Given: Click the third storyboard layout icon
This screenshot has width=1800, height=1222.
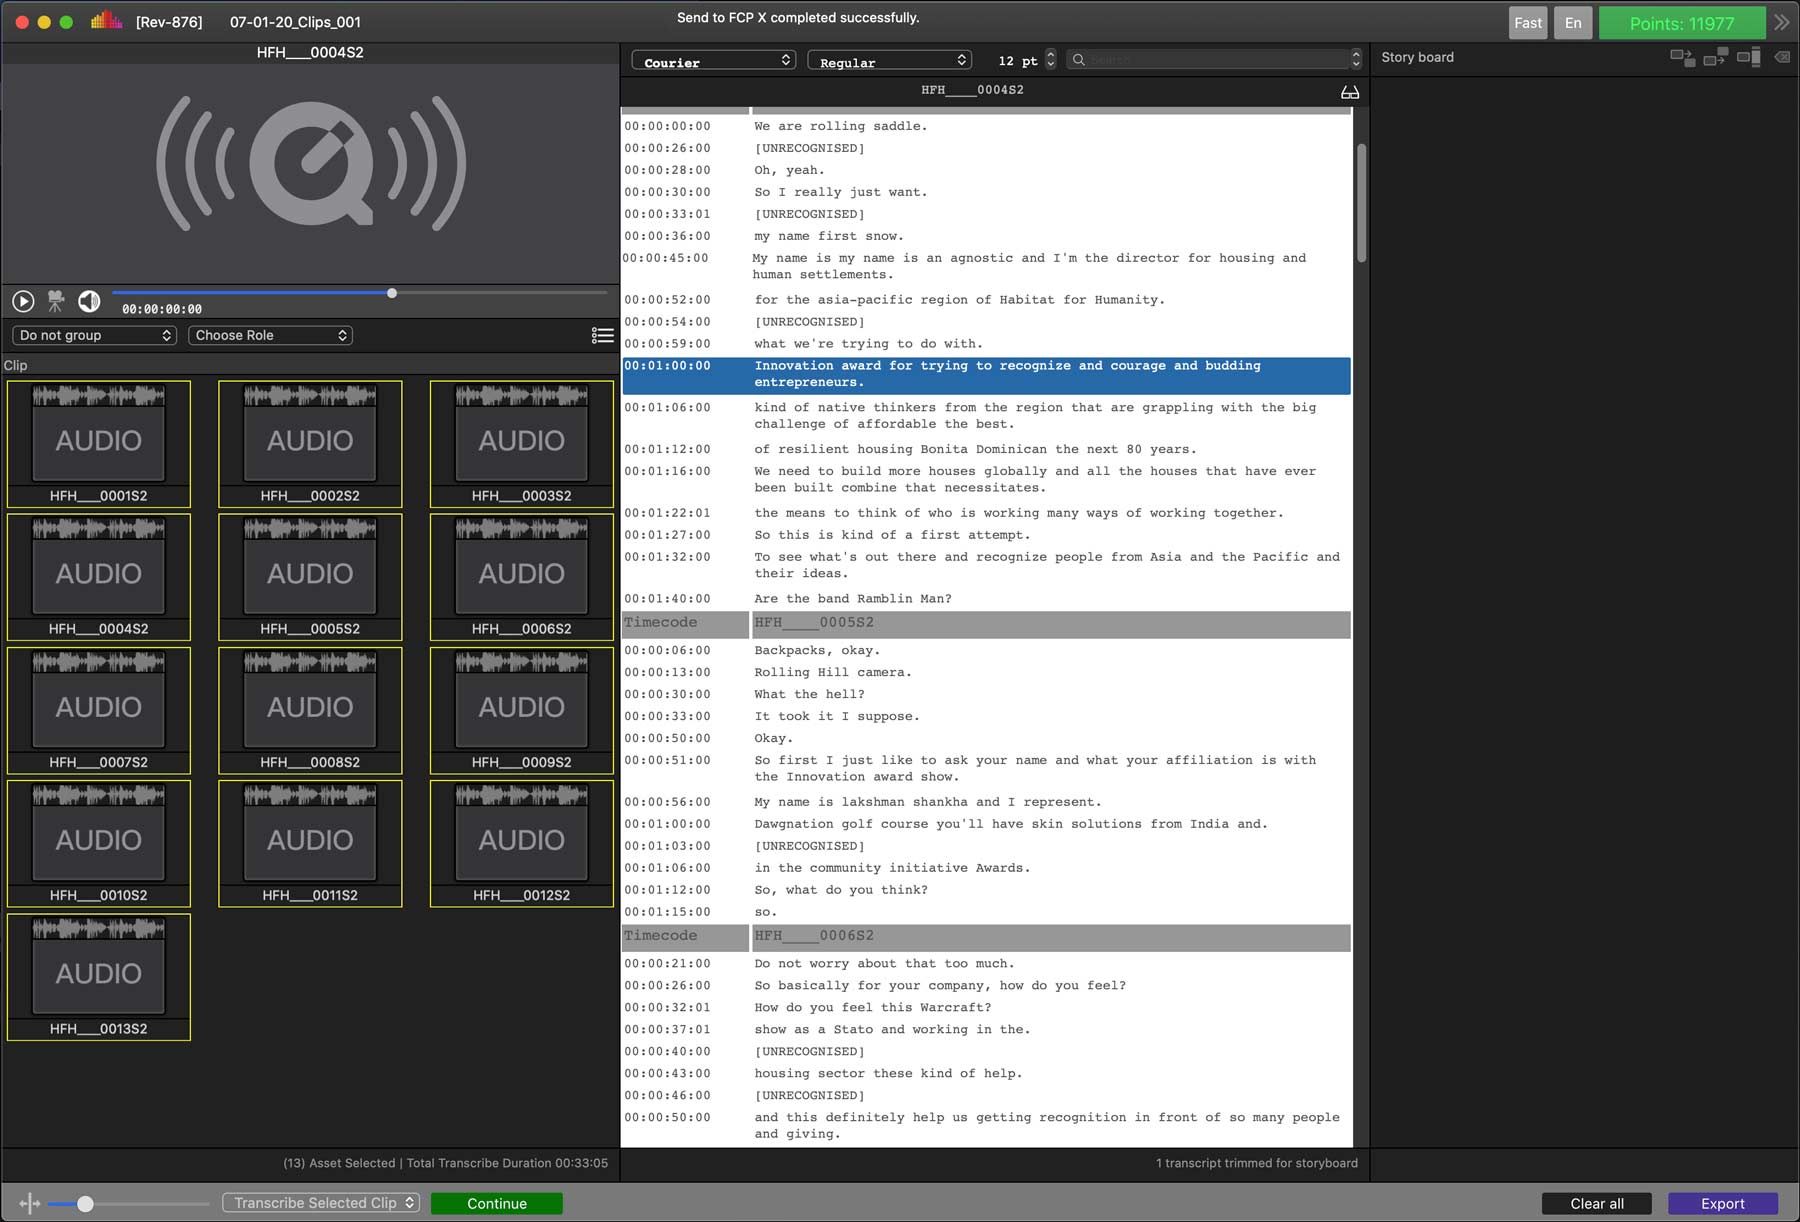Looking at the screenshot, I should (x=1749, y=57).
